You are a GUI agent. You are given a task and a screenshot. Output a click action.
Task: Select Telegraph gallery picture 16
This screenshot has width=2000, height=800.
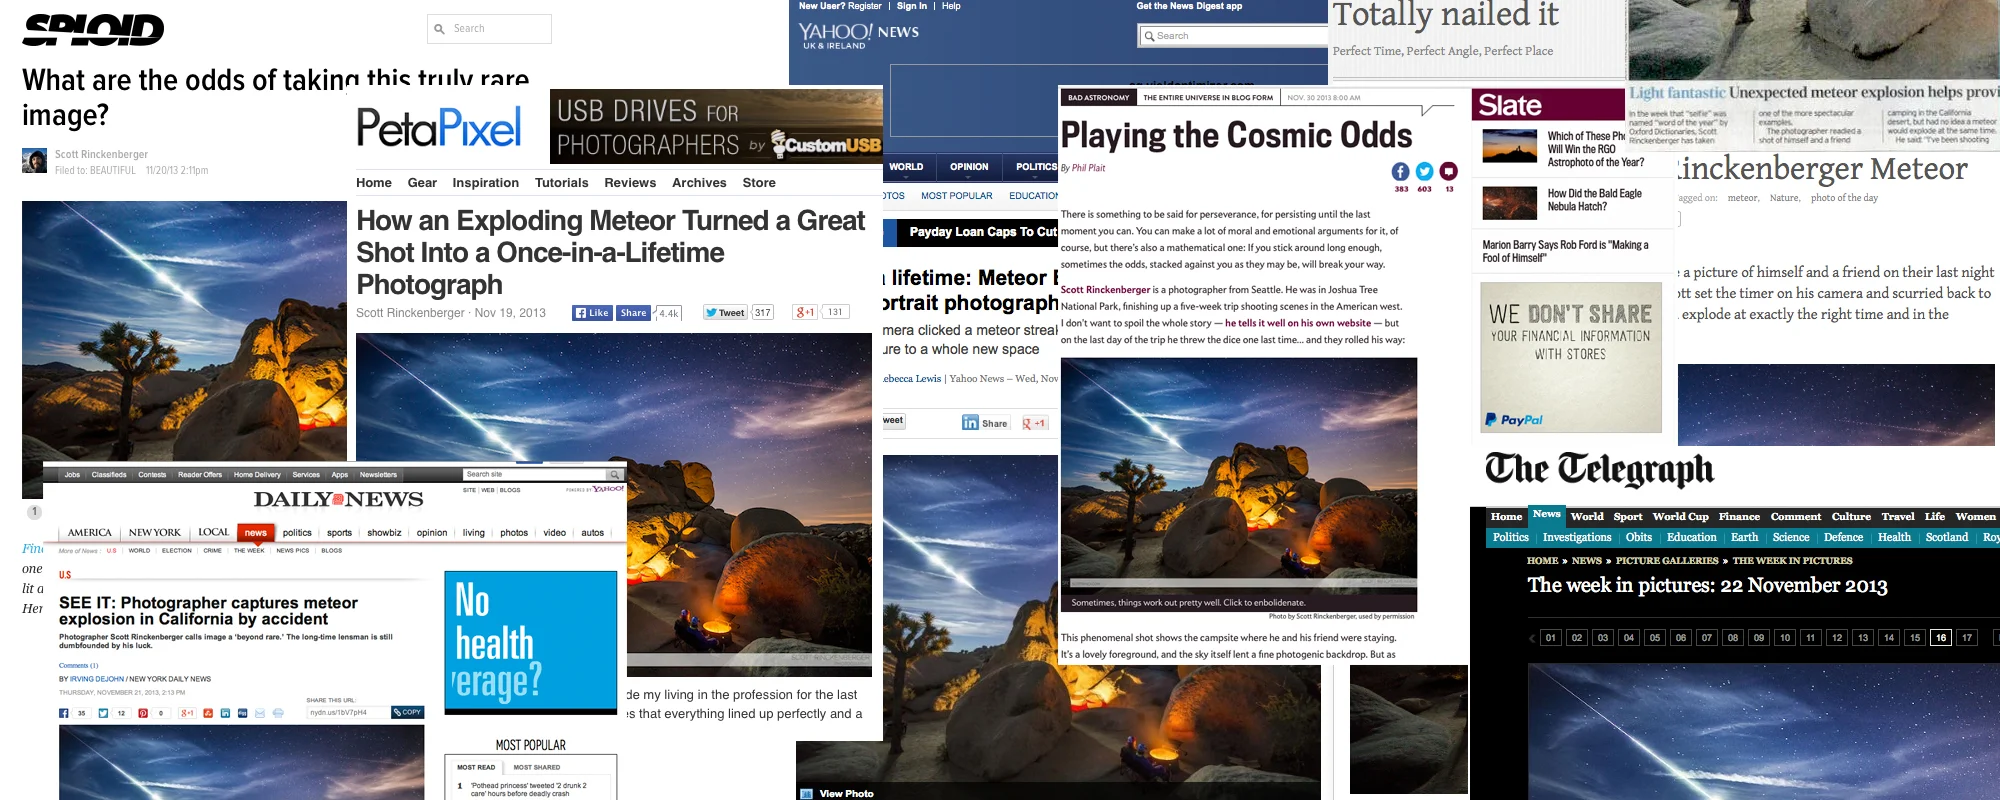[1941, 638]
